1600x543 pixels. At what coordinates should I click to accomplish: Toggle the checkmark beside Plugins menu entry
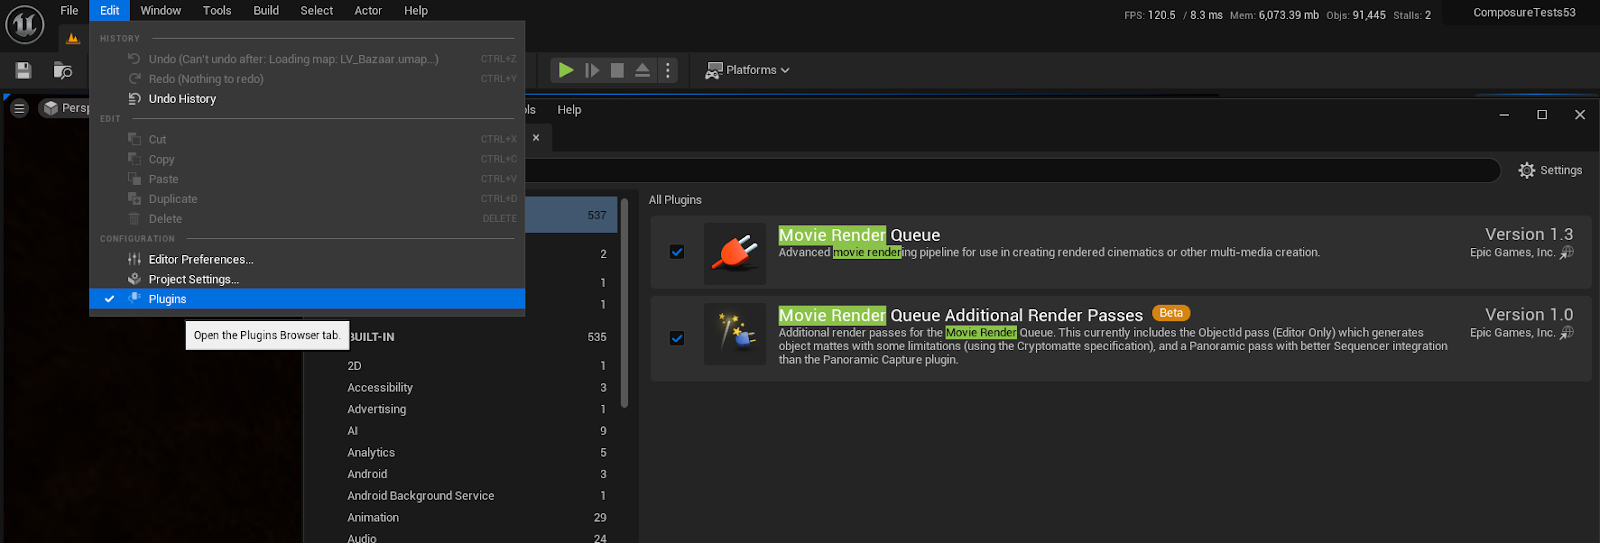pos(109,299)
